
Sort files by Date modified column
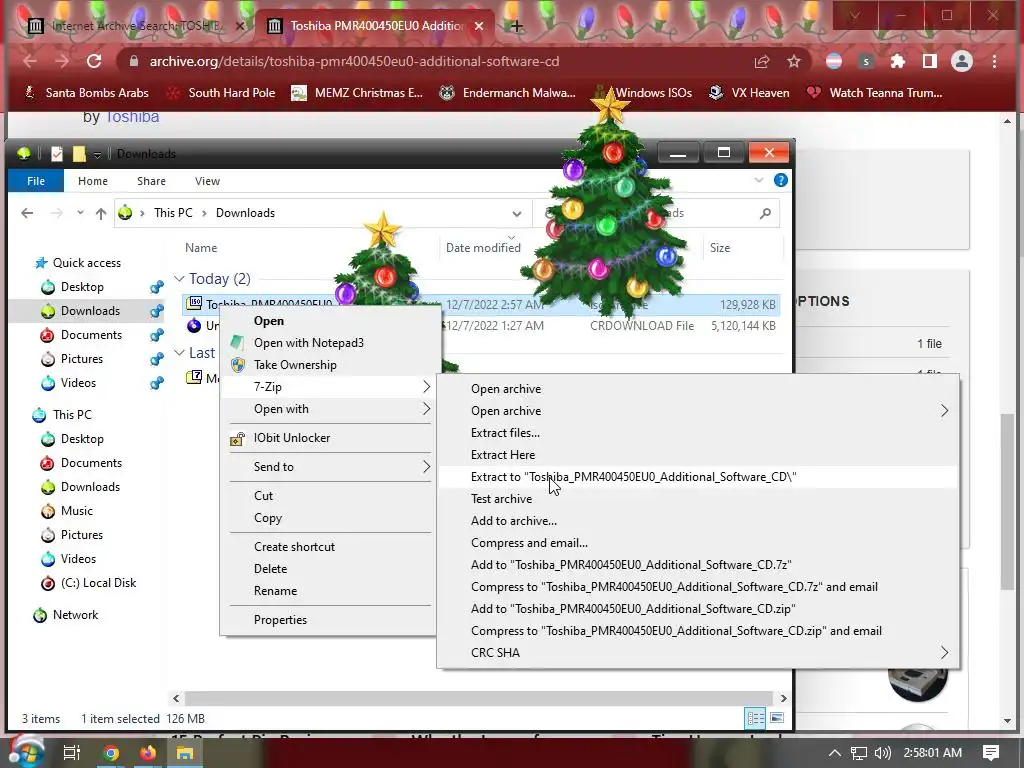pos(483,248)
